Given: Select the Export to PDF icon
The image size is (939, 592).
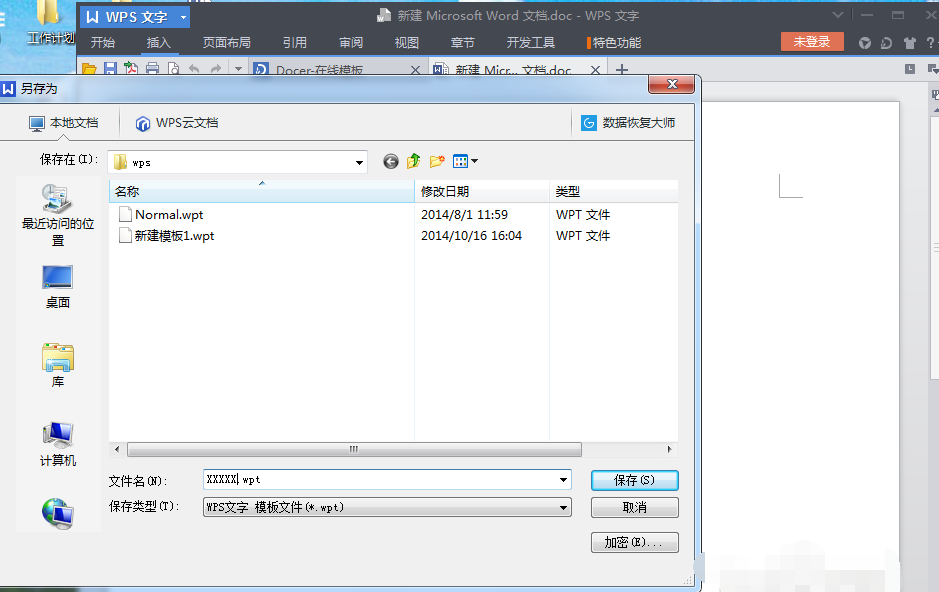Looking at the screenshot, I should tap(131, 68).
